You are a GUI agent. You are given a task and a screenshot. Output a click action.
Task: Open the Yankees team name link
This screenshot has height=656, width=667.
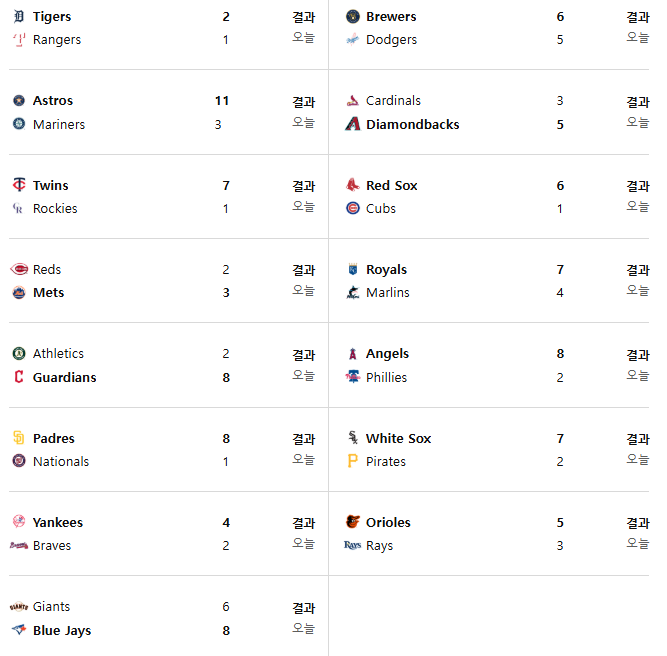(58, 522)
